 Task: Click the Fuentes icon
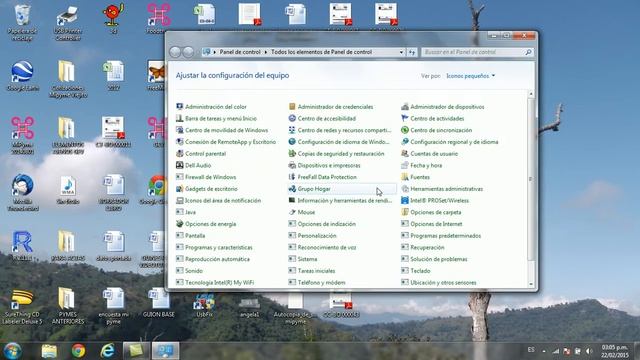pyautogui.click(x=404, y=177)
